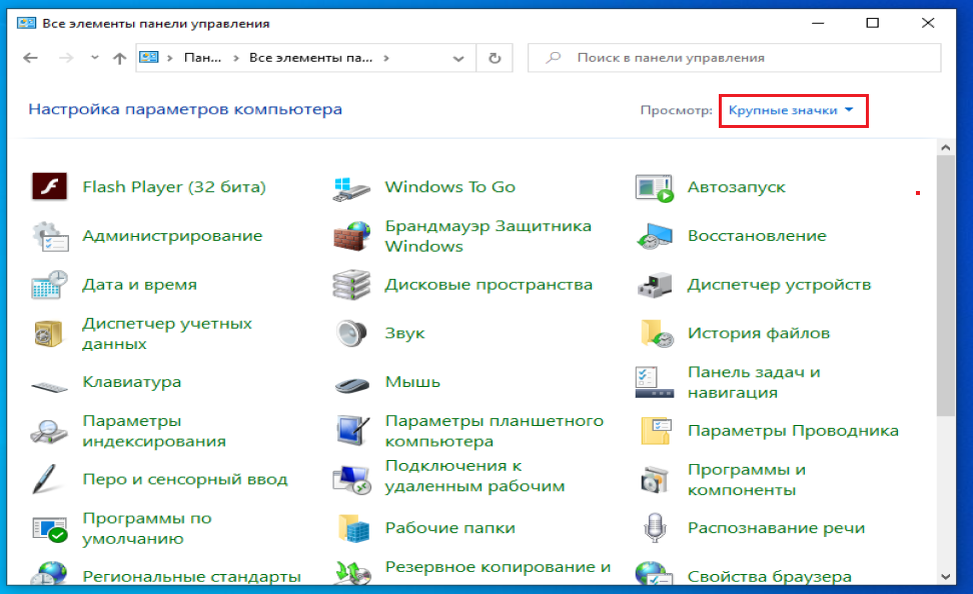Click the Звук speaker icon

pos(352,333)
